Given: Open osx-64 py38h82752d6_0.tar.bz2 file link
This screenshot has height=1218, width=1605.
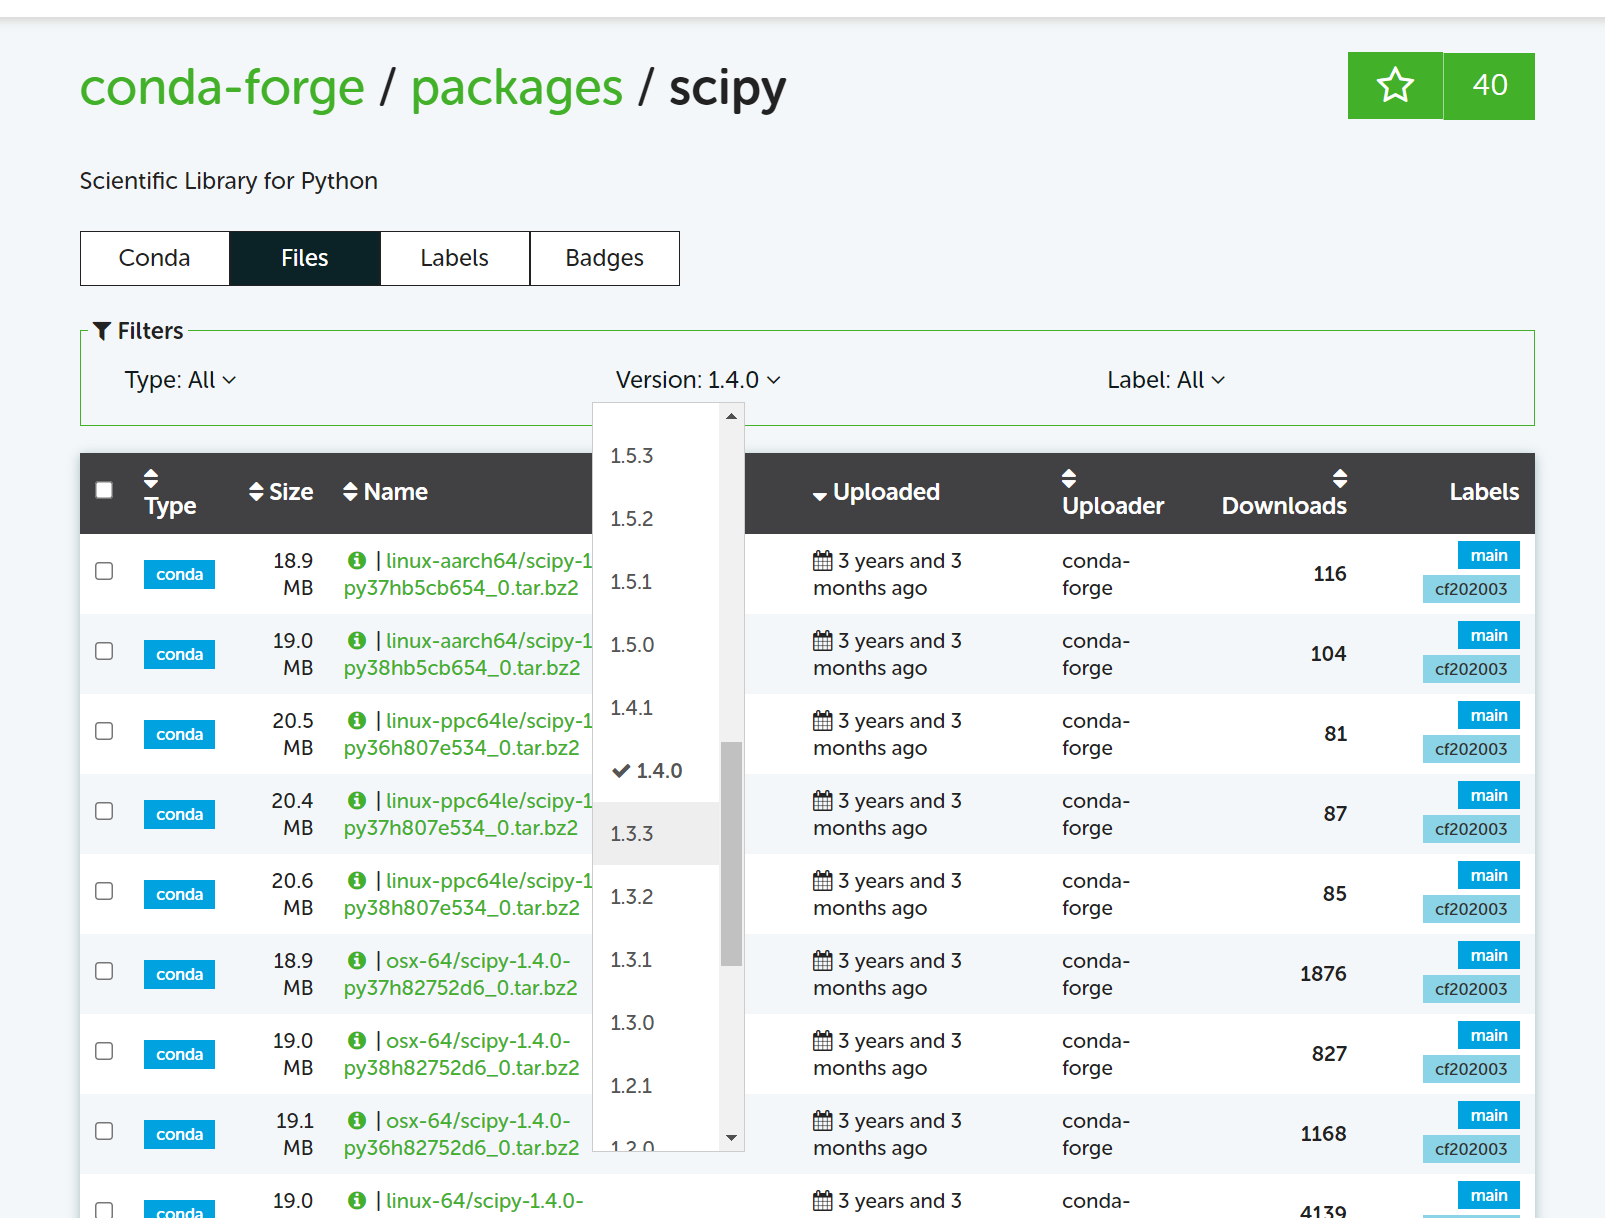Looking at the screenshot, I should 462,1054.
